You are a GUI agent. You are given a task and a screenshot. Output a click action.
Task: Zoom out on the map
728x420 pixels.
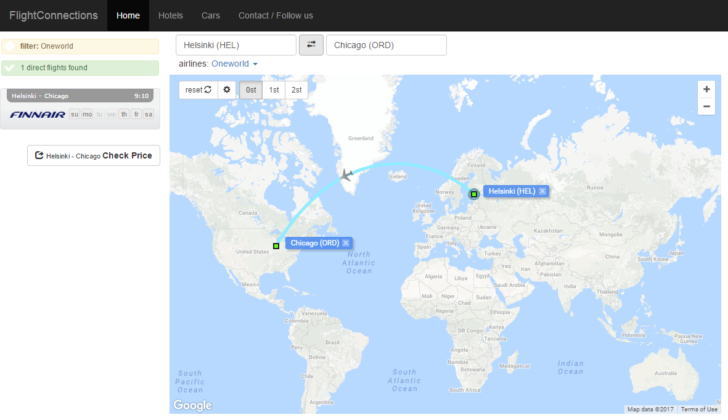coord(706,106)
